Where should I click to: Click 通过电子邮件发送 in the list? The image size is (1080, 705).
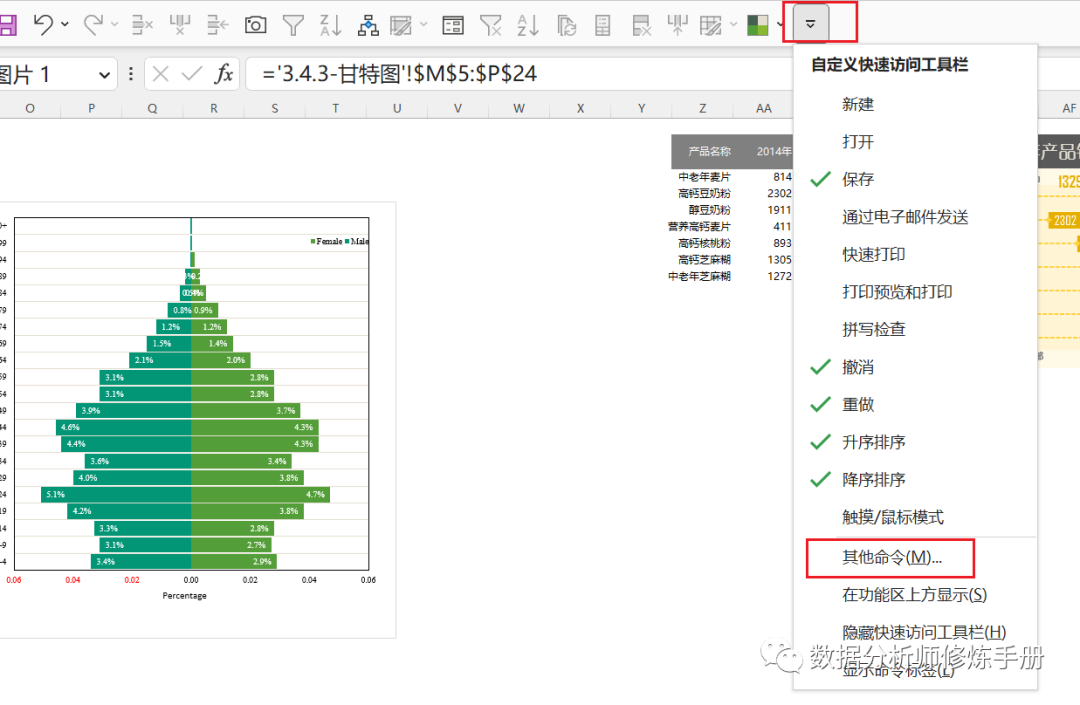[x=905, y=217]
